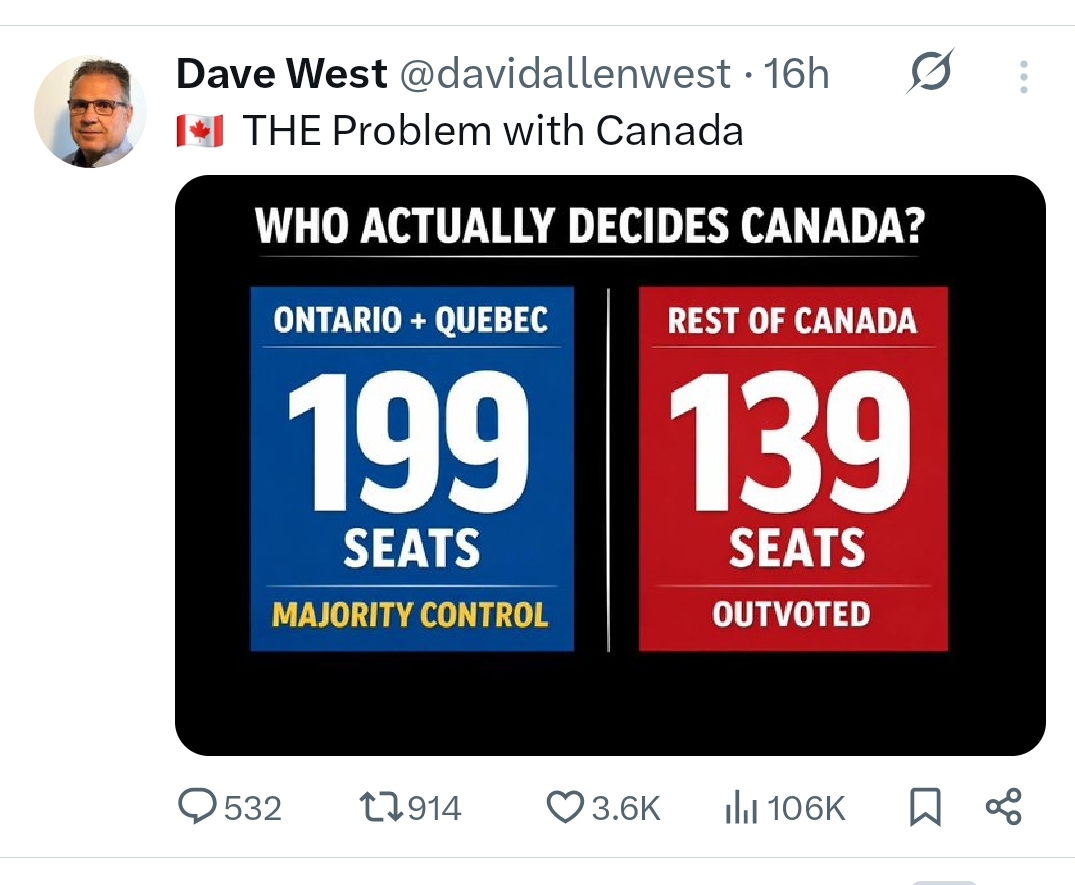
Task: Click the 106K views count
Action: click(806, 808)
